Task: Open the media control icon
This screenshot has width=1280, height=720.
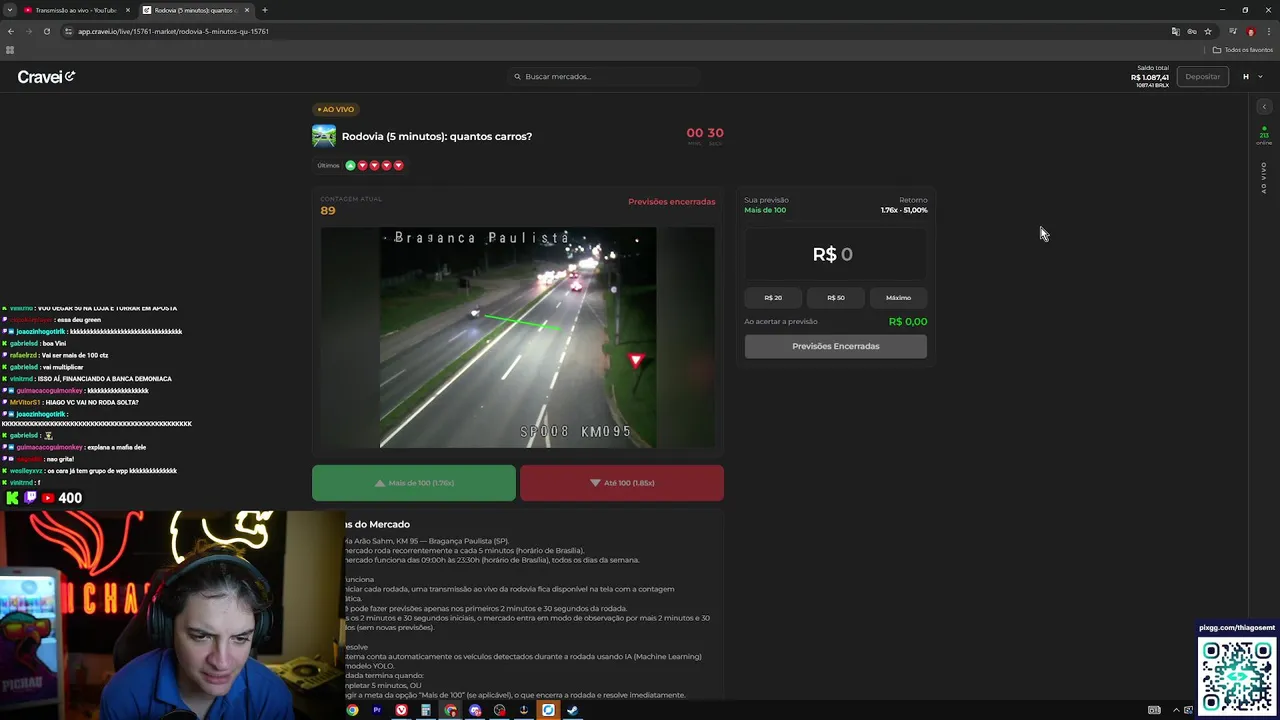Action: pyautogui.click(x=1233, y=31)
